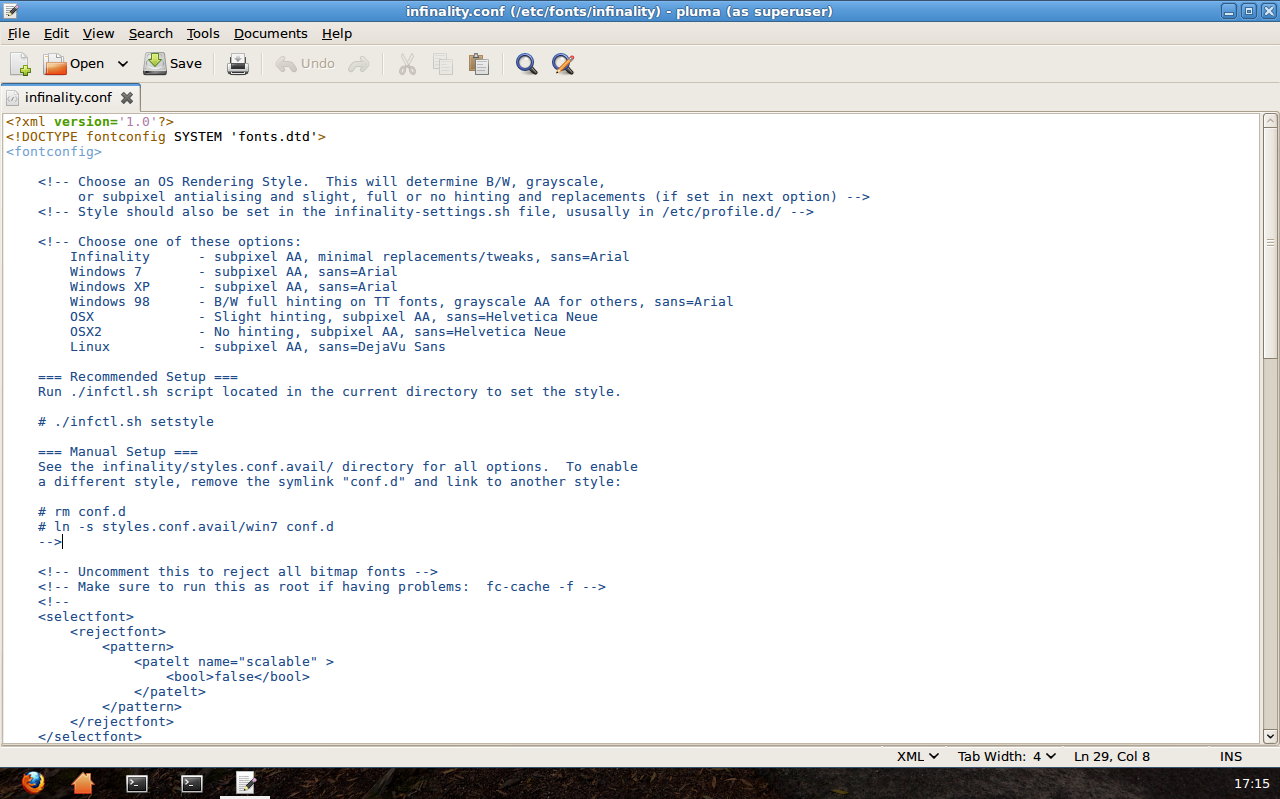Open the home folder taskbar icon
1280x799 pixels.
pos(83,783)
